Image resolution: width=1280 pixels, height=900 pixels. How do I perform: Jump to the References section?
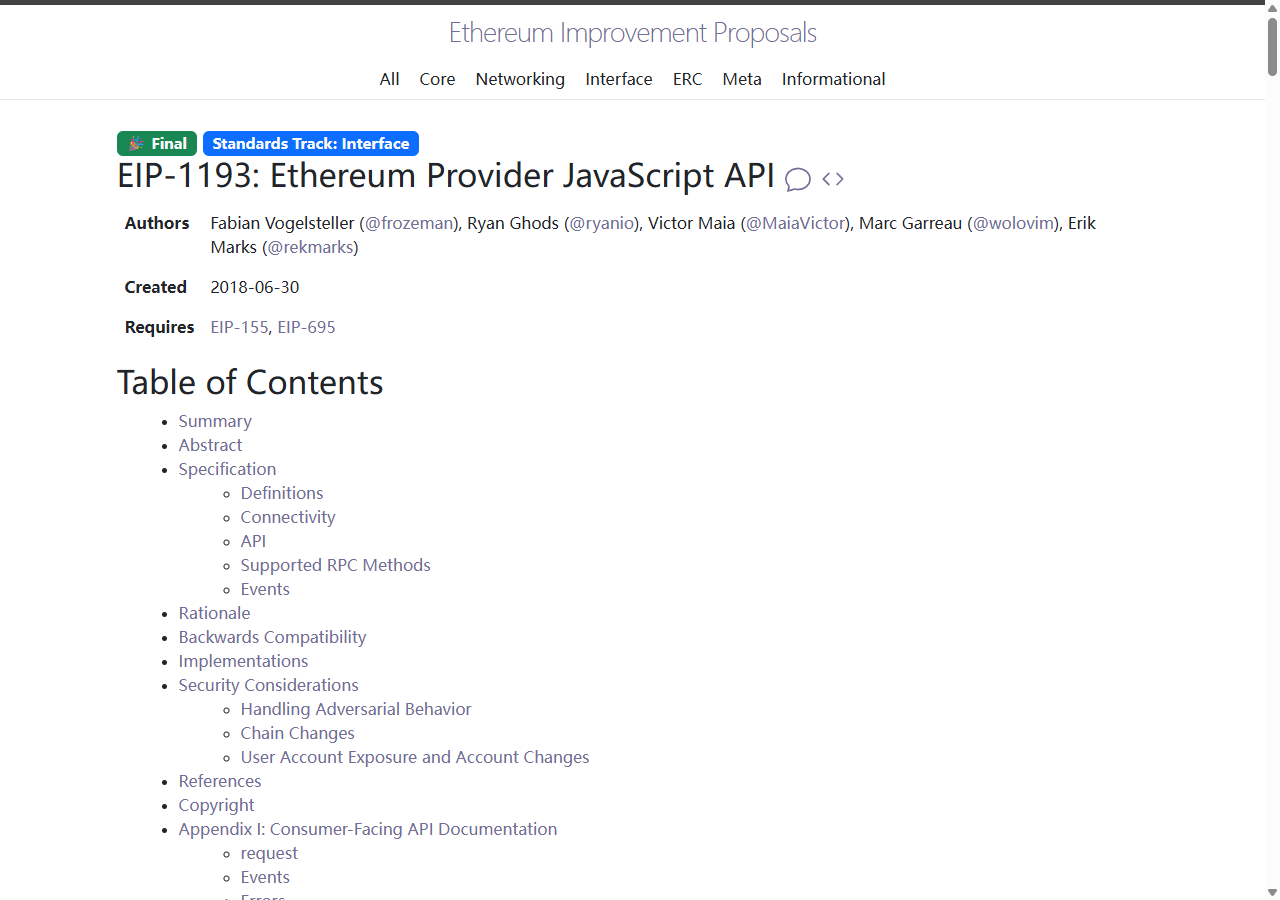click(x=220, y=781)
